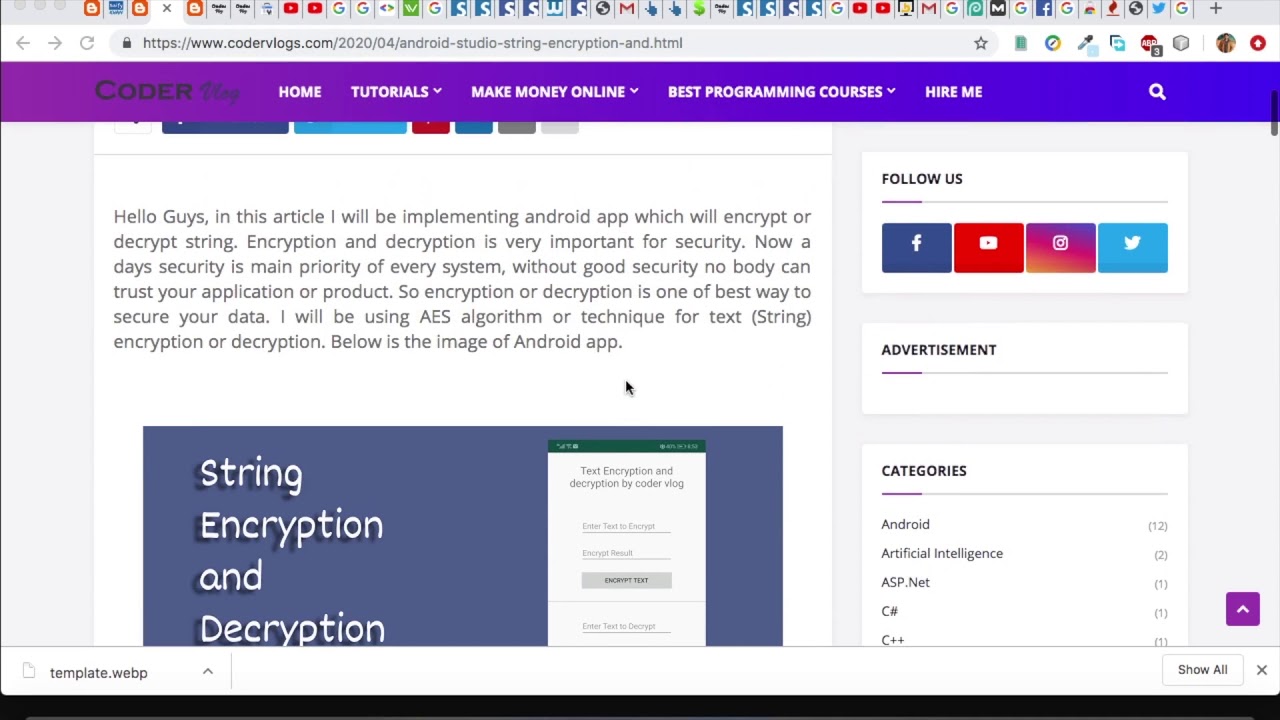Viewport: 1280px width, 720px height.
Task: Follow on Instagram
Action: 1060,248
